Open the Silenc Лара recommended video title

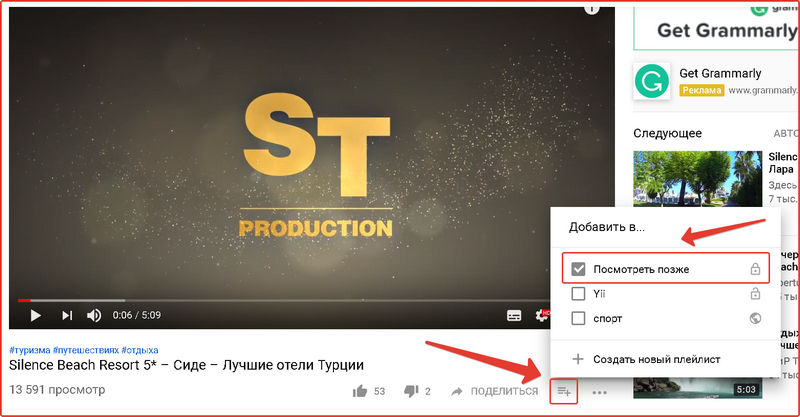(783, 163)
